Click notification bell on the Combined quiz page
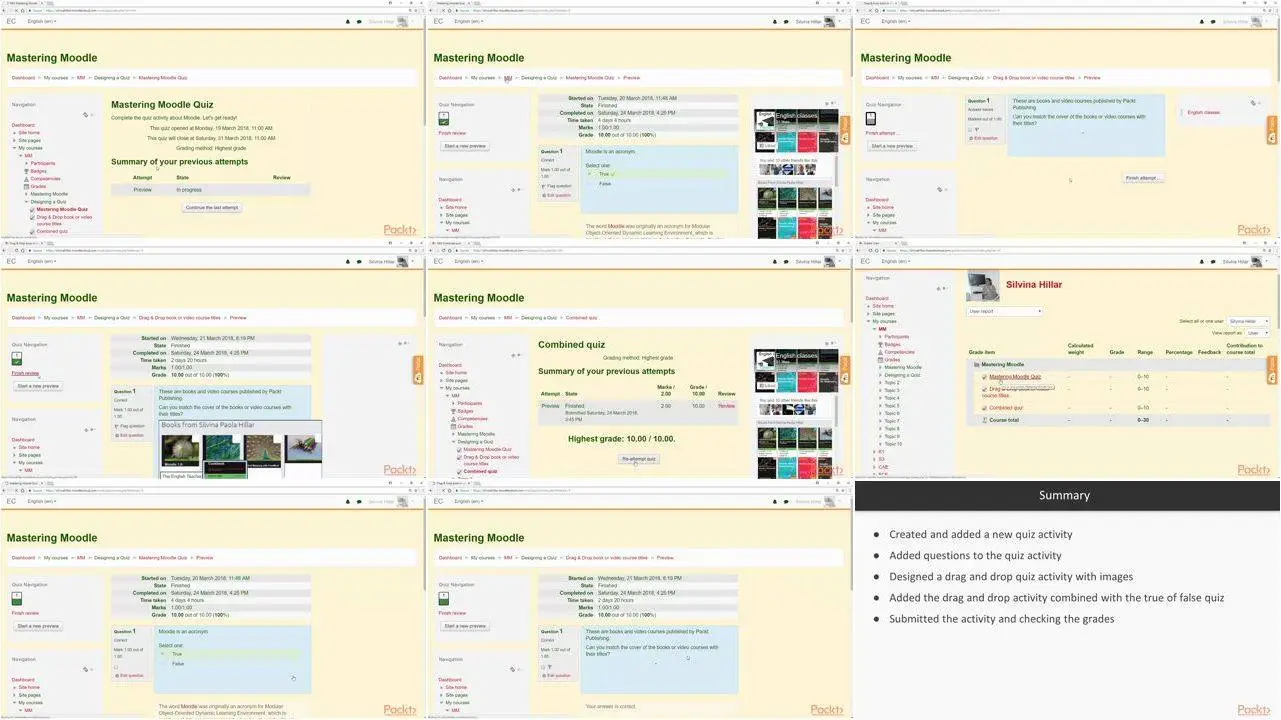Screen dimensions: 1281x720 click(x=775, y=261)
